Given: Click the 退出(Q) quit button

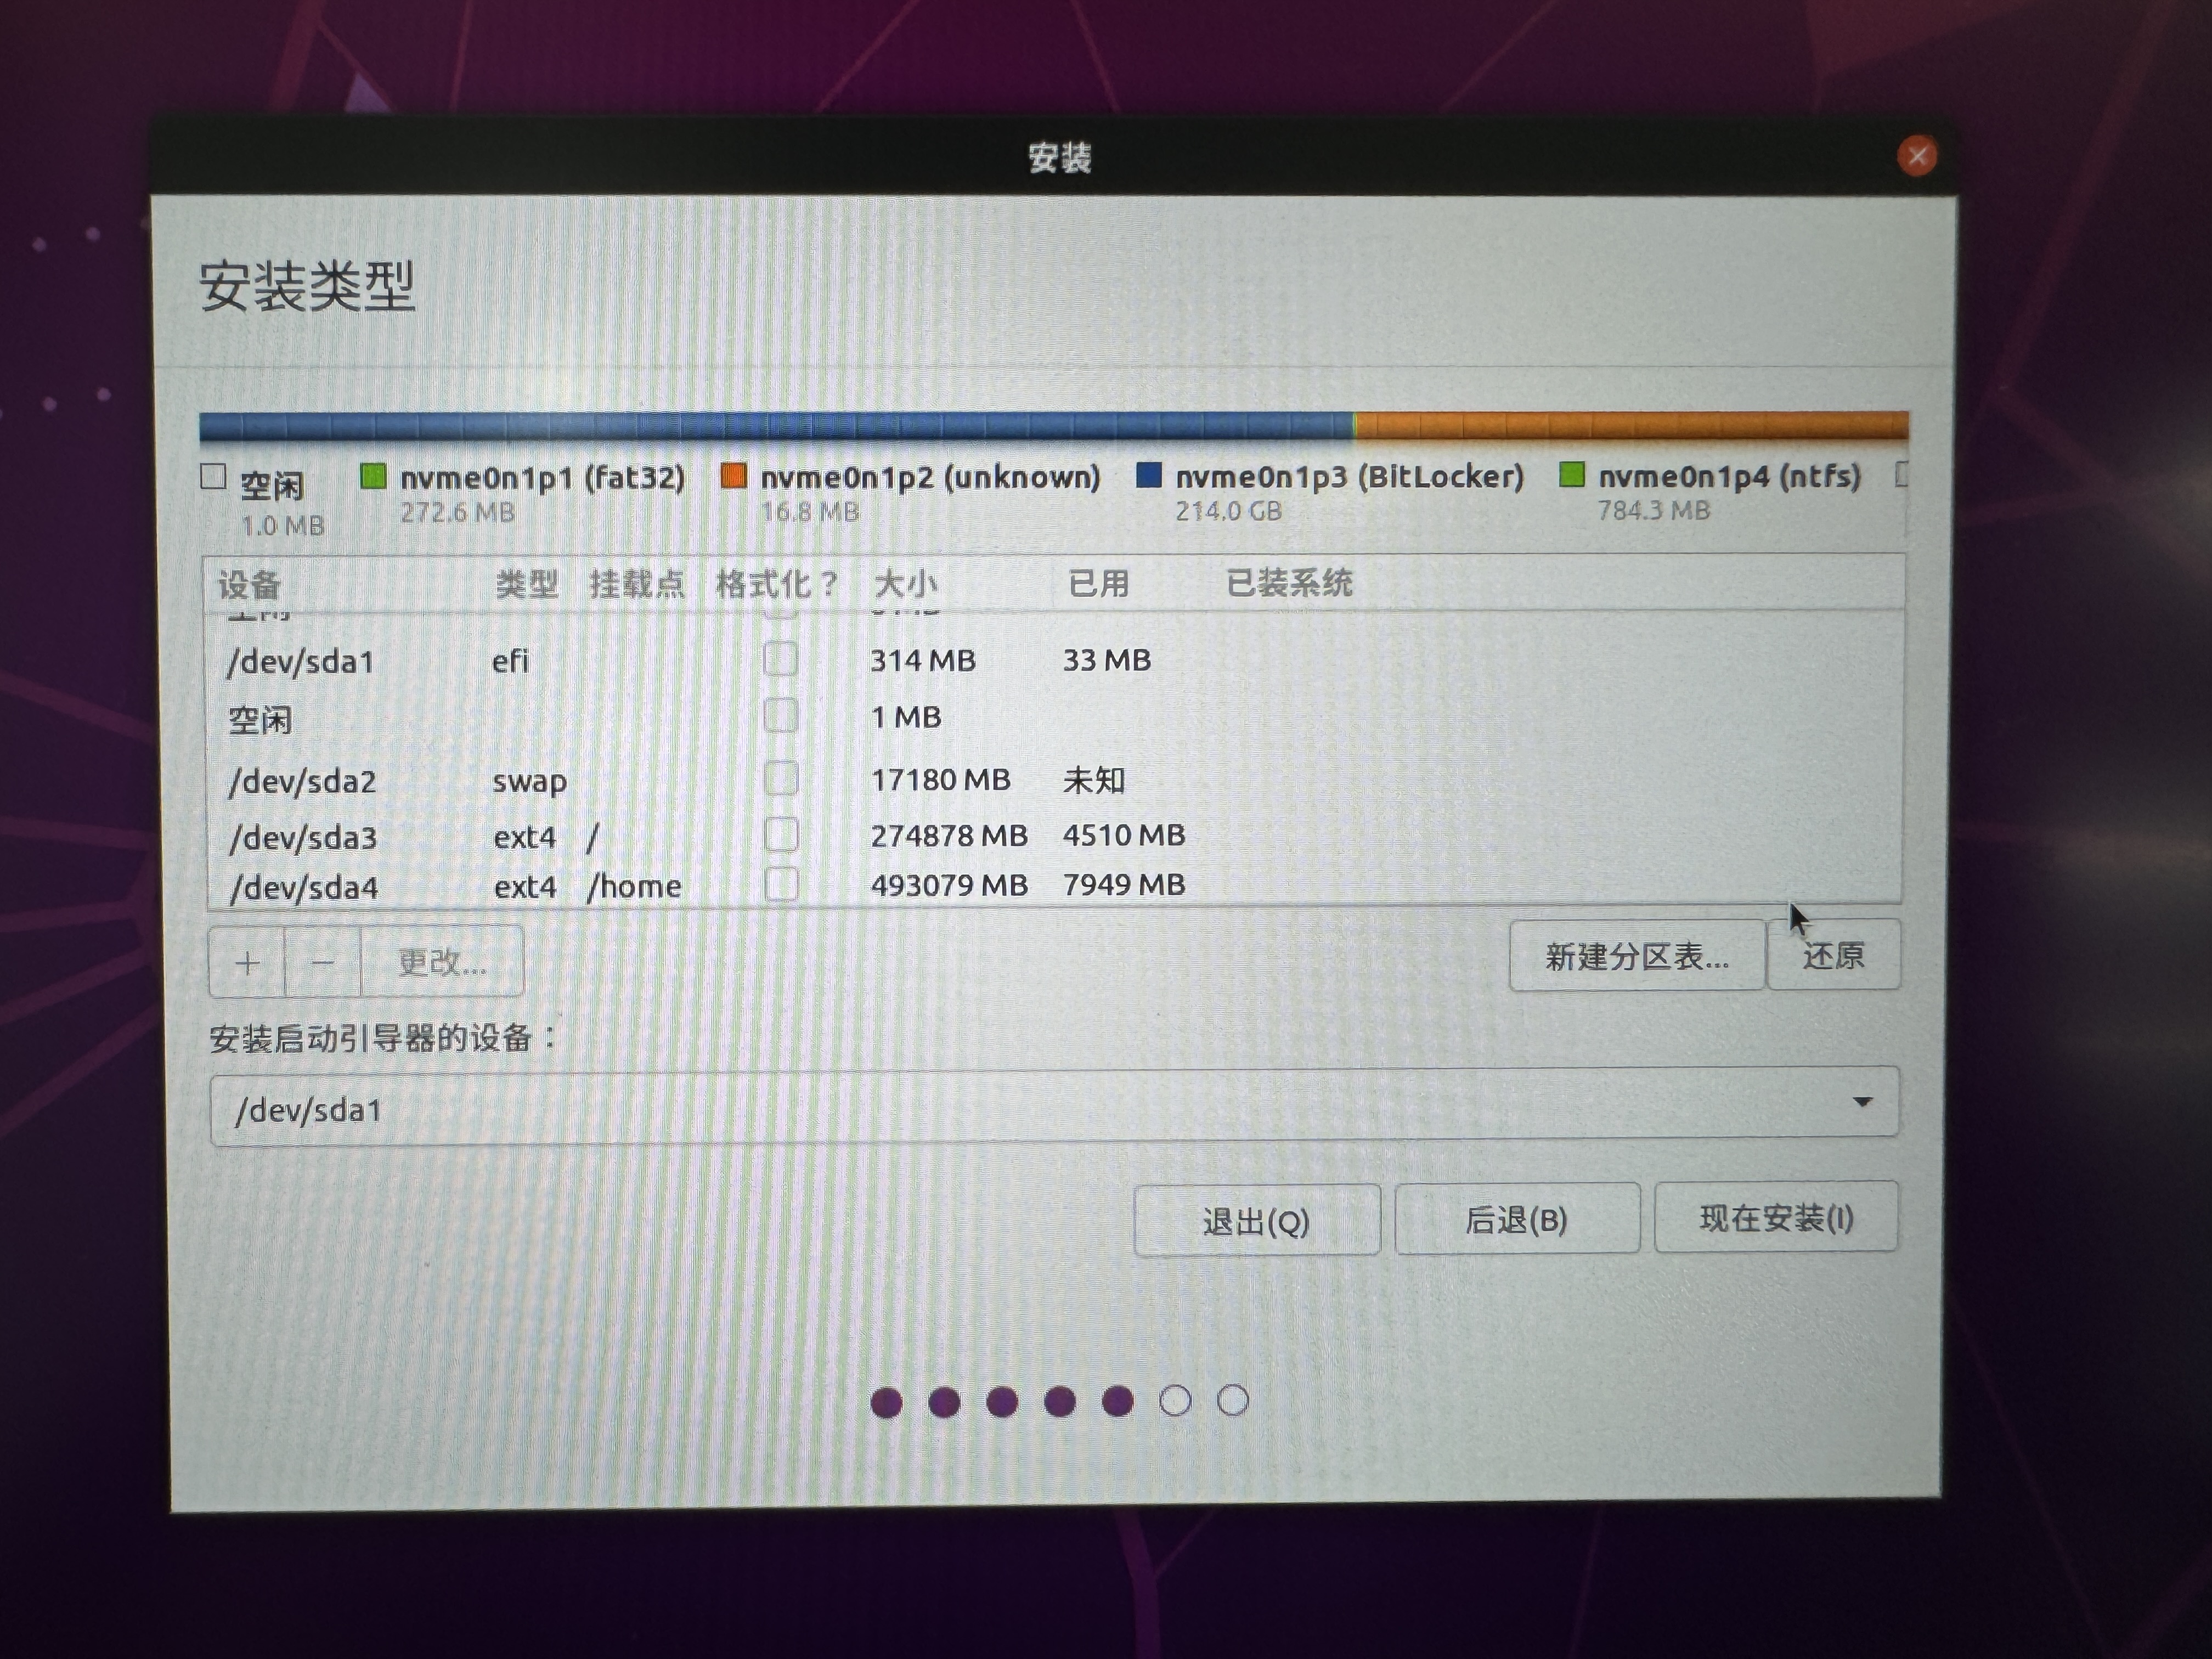Looking at the screenshot, I should point(1257,1220).
